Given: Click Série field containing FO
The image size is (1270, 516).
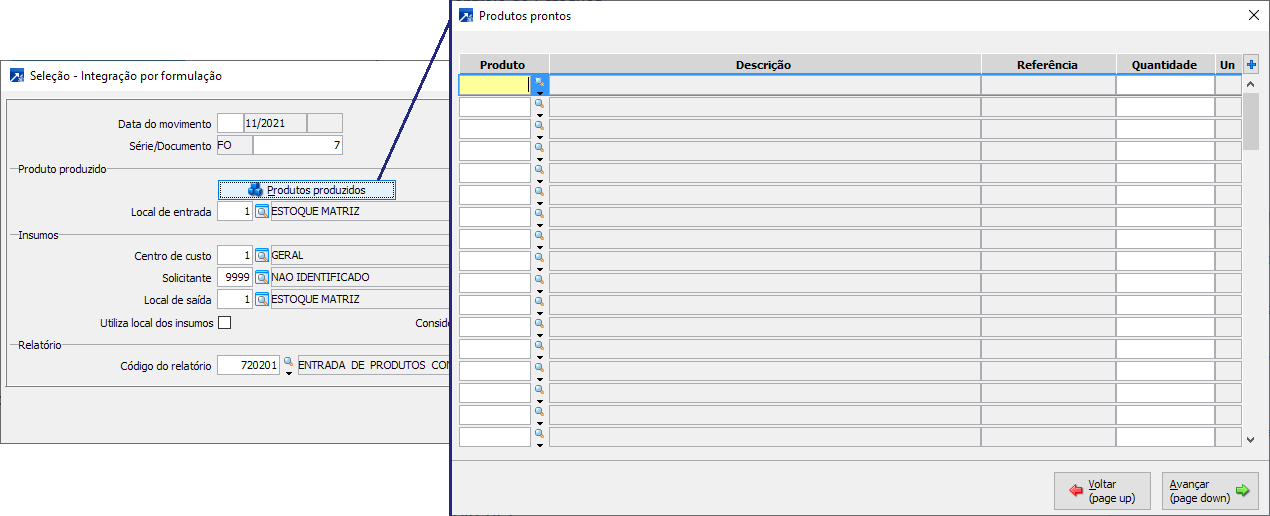Looking at the screenshot, I should [x=234, y=146].
